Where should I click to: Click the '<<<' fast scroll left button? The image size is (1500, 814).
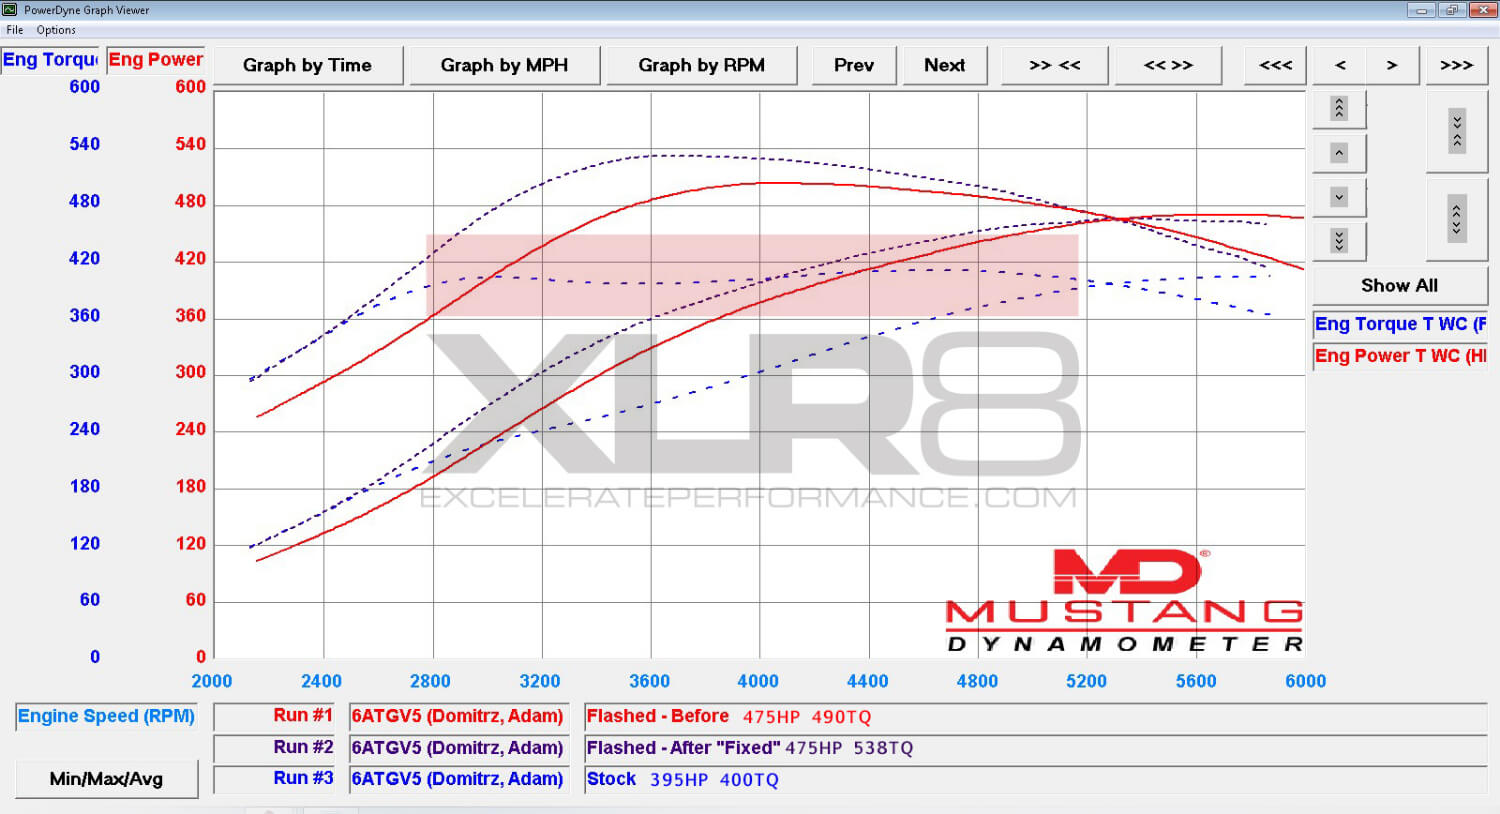[1275, 65]
